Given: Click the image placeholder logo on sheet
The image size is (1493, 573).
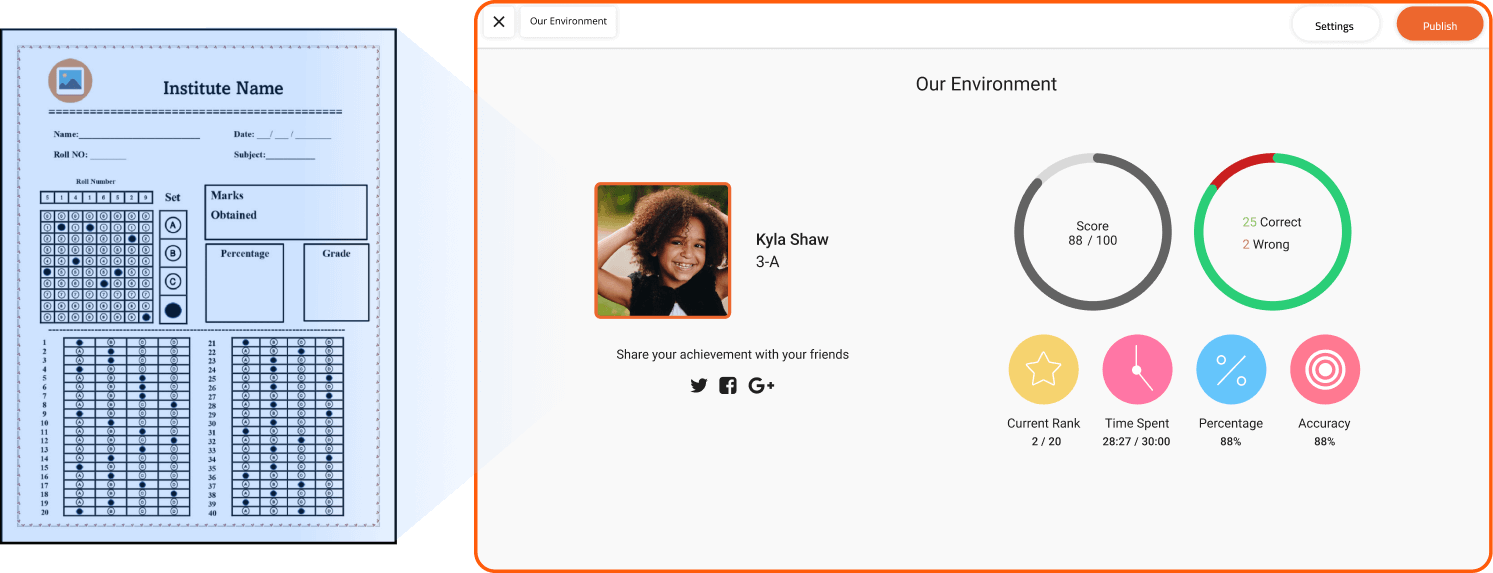Looking at the screenshot, I should pyautogui.click(x=70, y=80).
